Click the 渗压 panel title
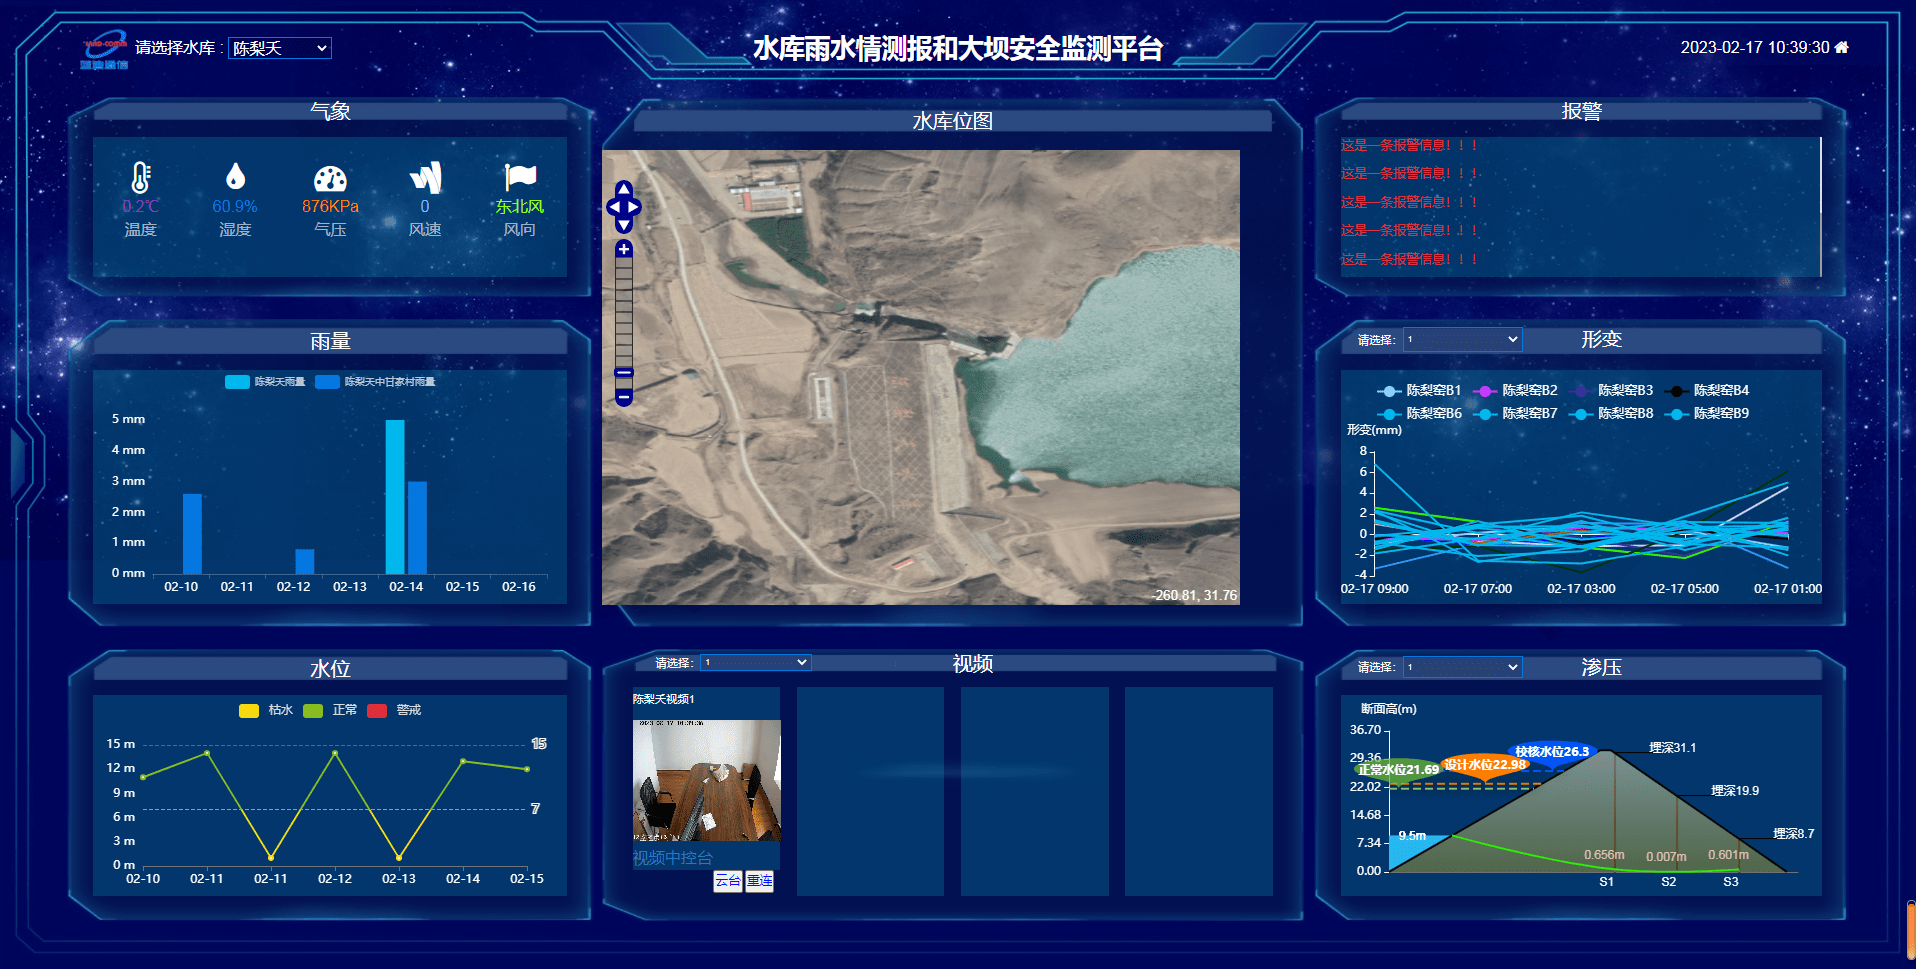Screen dimensions: 1916x969 pyautogui.click(x=1602, y=667)
